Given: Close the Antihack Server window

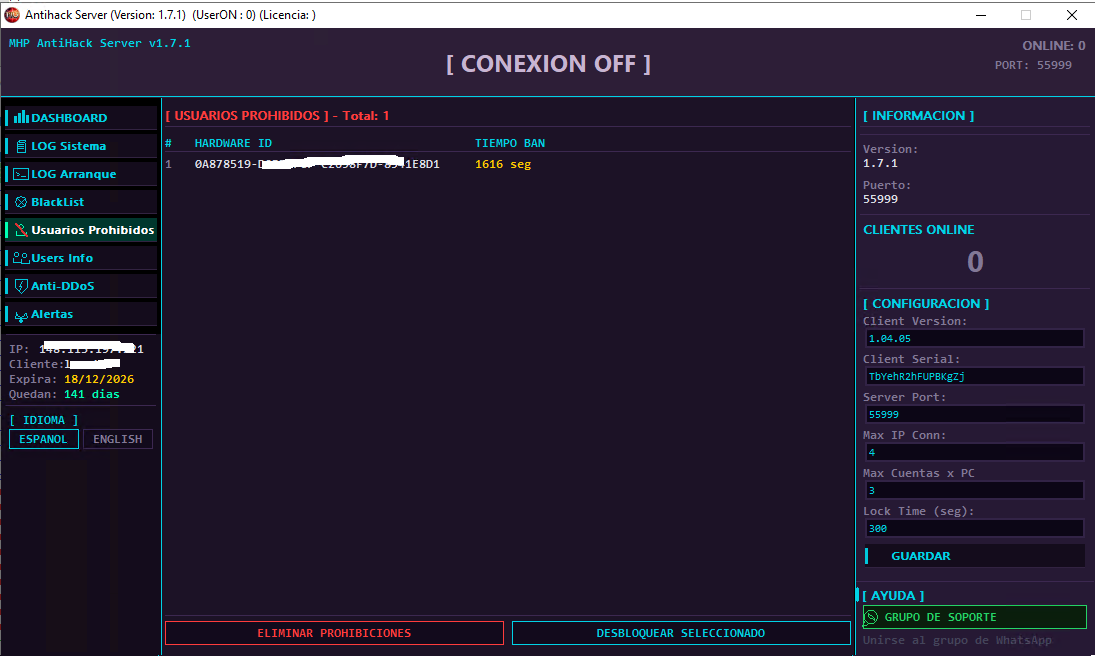Looking at the screenshot, I should (x=1071, y=15).
